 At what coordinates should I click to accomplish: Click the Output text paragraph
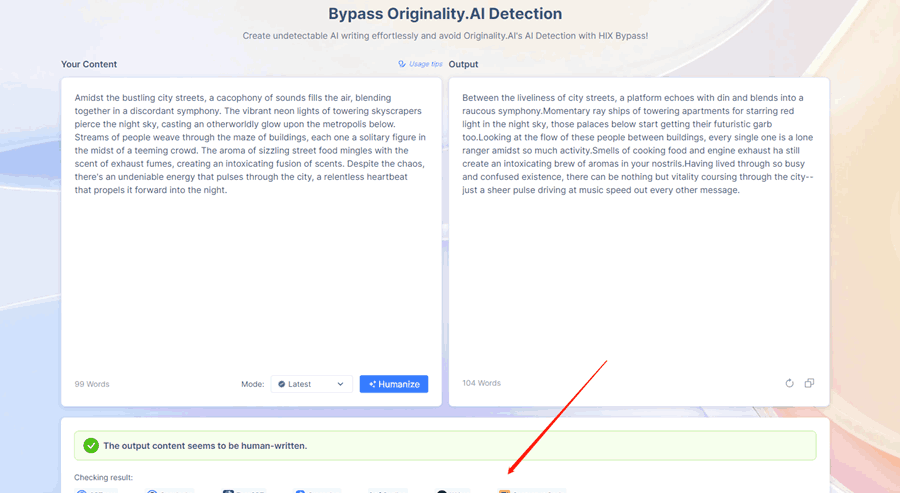[638, 144]
